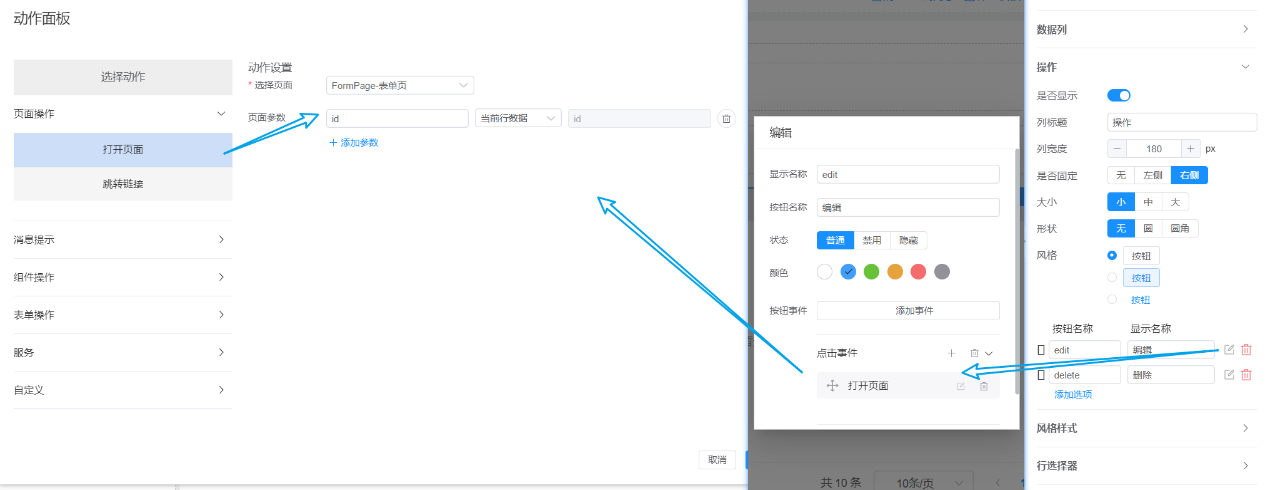The image size is (1268, 490).
Task: Select the second 风格 radio option
Action: point(1112,277)
